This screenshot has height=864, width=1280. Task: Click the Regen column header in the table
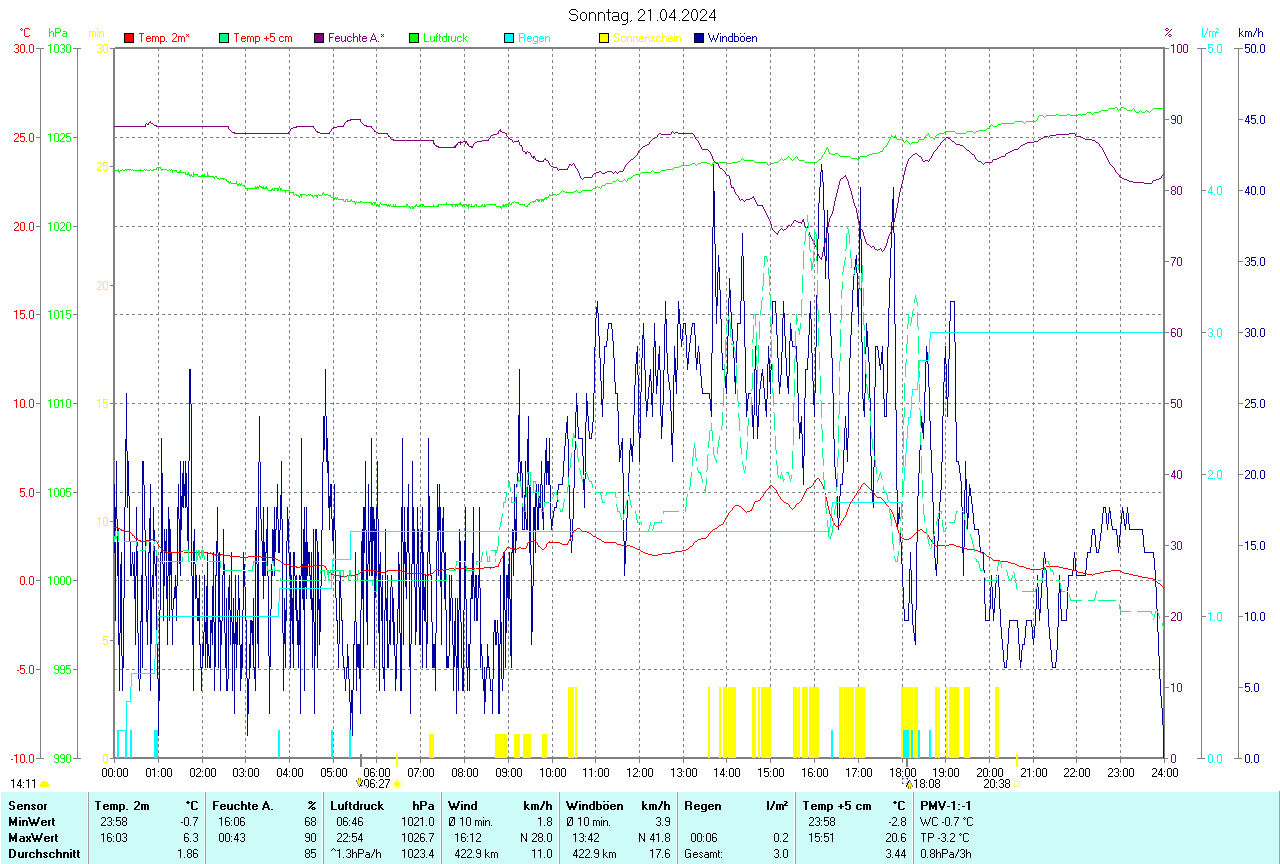(702, 805)
